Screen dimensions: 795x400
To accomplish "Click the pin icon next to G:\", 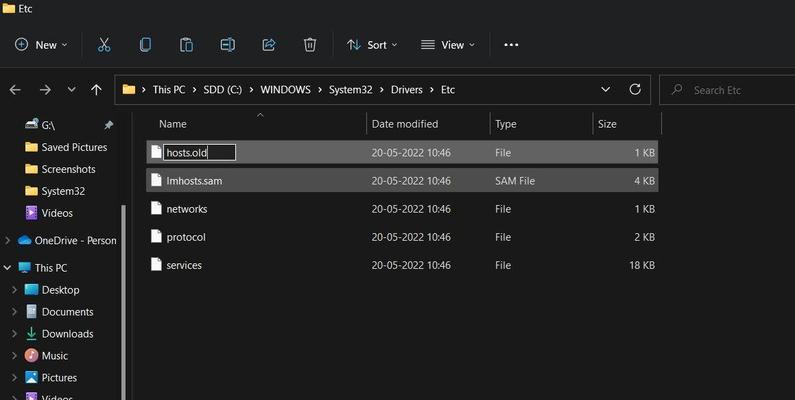I will 109,125.
